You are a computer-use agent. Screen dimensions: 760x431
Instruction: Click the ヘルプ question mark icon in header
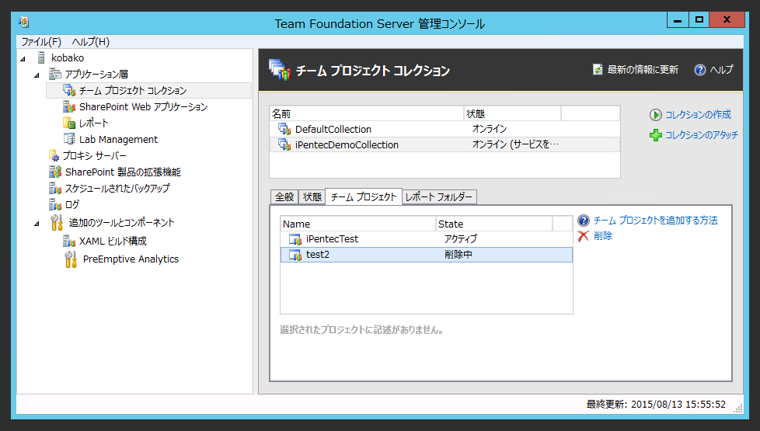[699, 70]
